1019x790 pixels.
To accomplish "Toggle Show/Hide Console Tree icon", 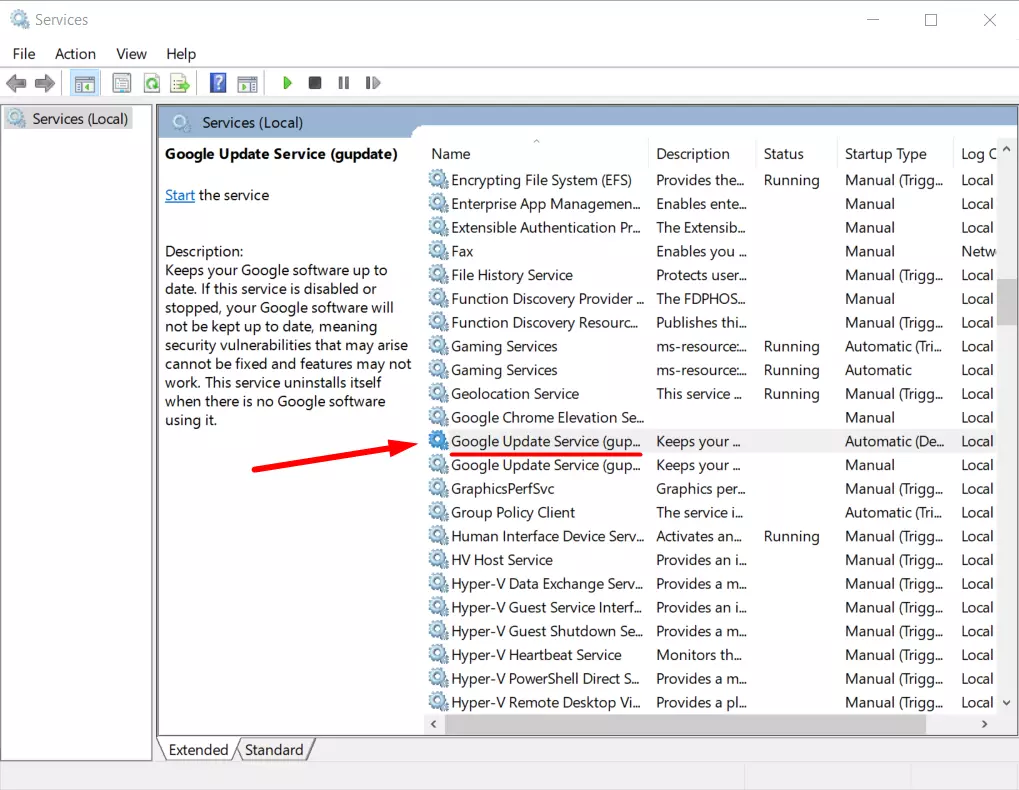I will point(84,83).
